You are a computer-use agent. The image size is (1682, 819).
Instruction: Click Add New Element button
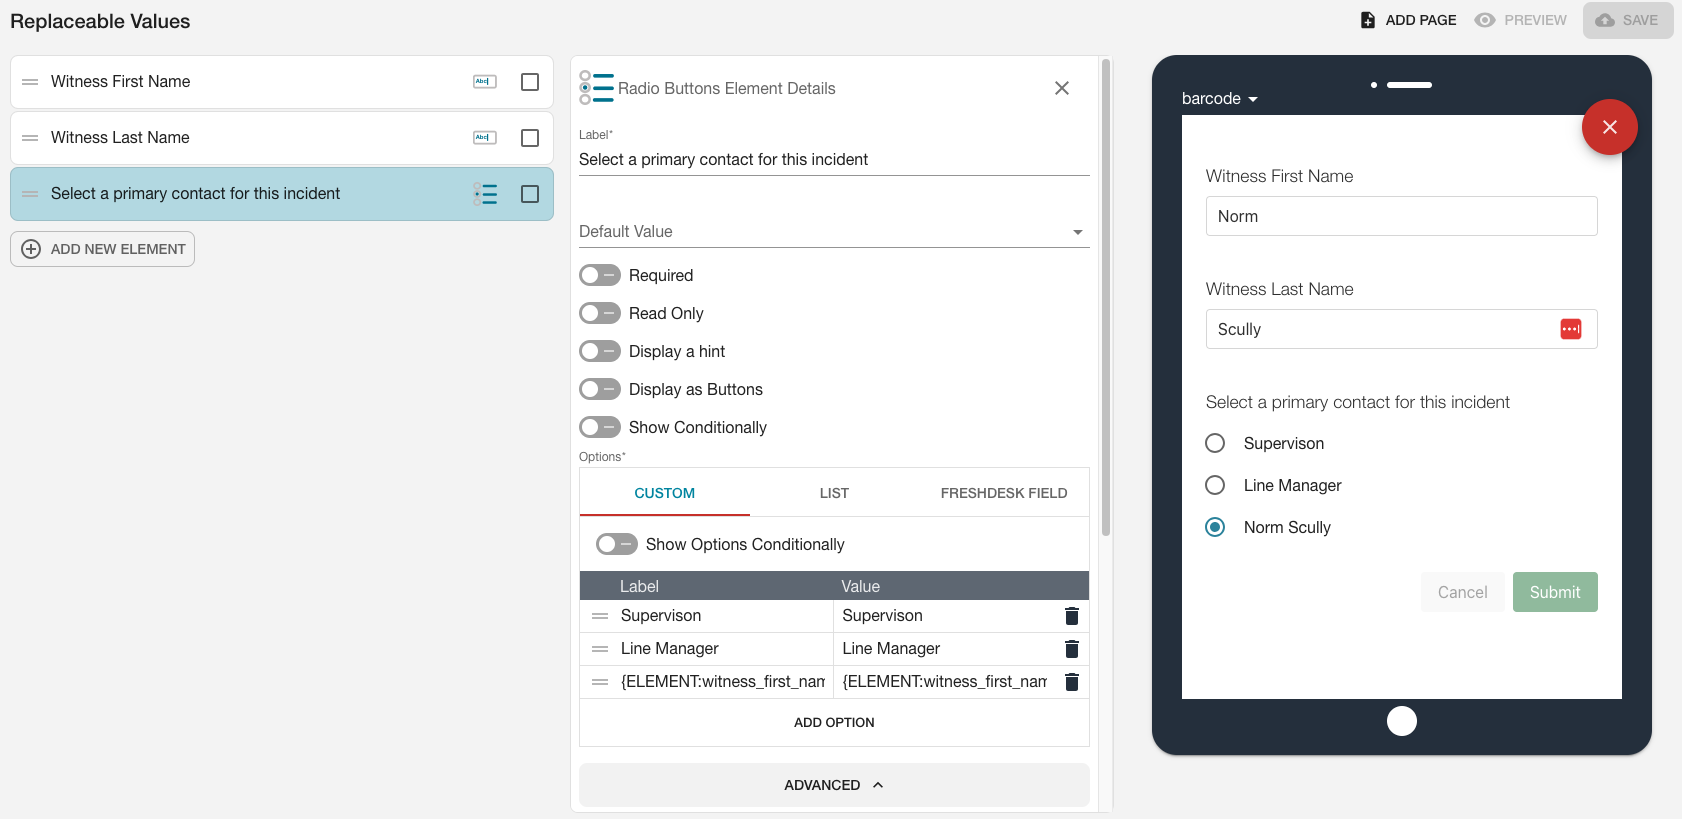tap(102, 249)
